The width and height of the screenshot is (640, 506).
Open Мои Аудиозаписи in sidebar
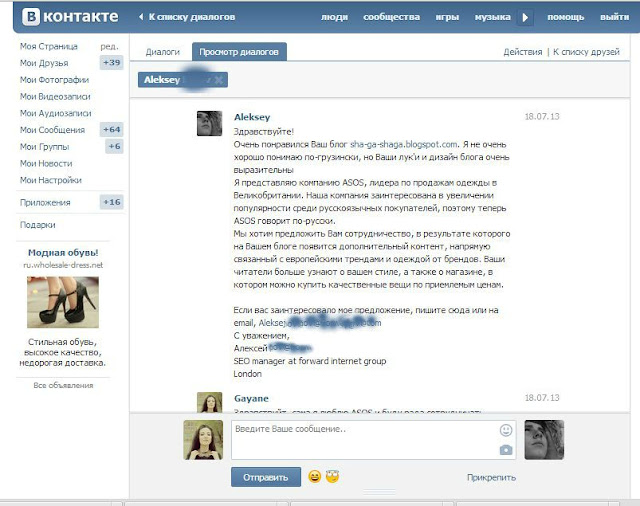[x=56, y=113]
